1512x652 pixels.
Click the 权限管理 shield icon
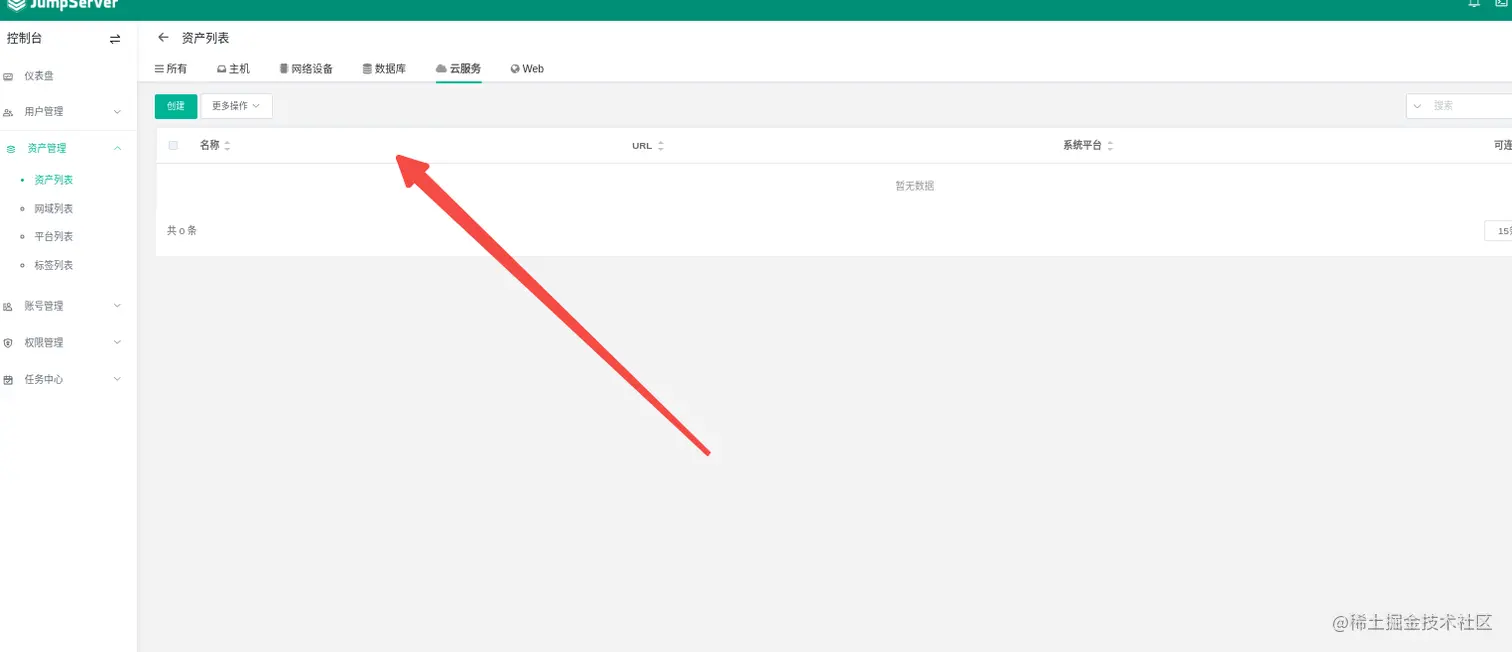8,343
